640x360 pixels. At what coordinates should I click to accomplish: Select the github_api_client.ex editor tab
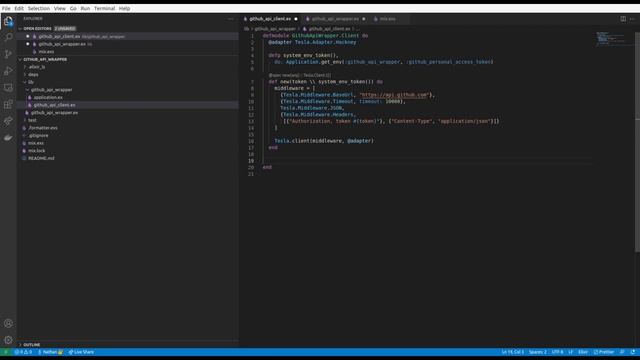269,19
